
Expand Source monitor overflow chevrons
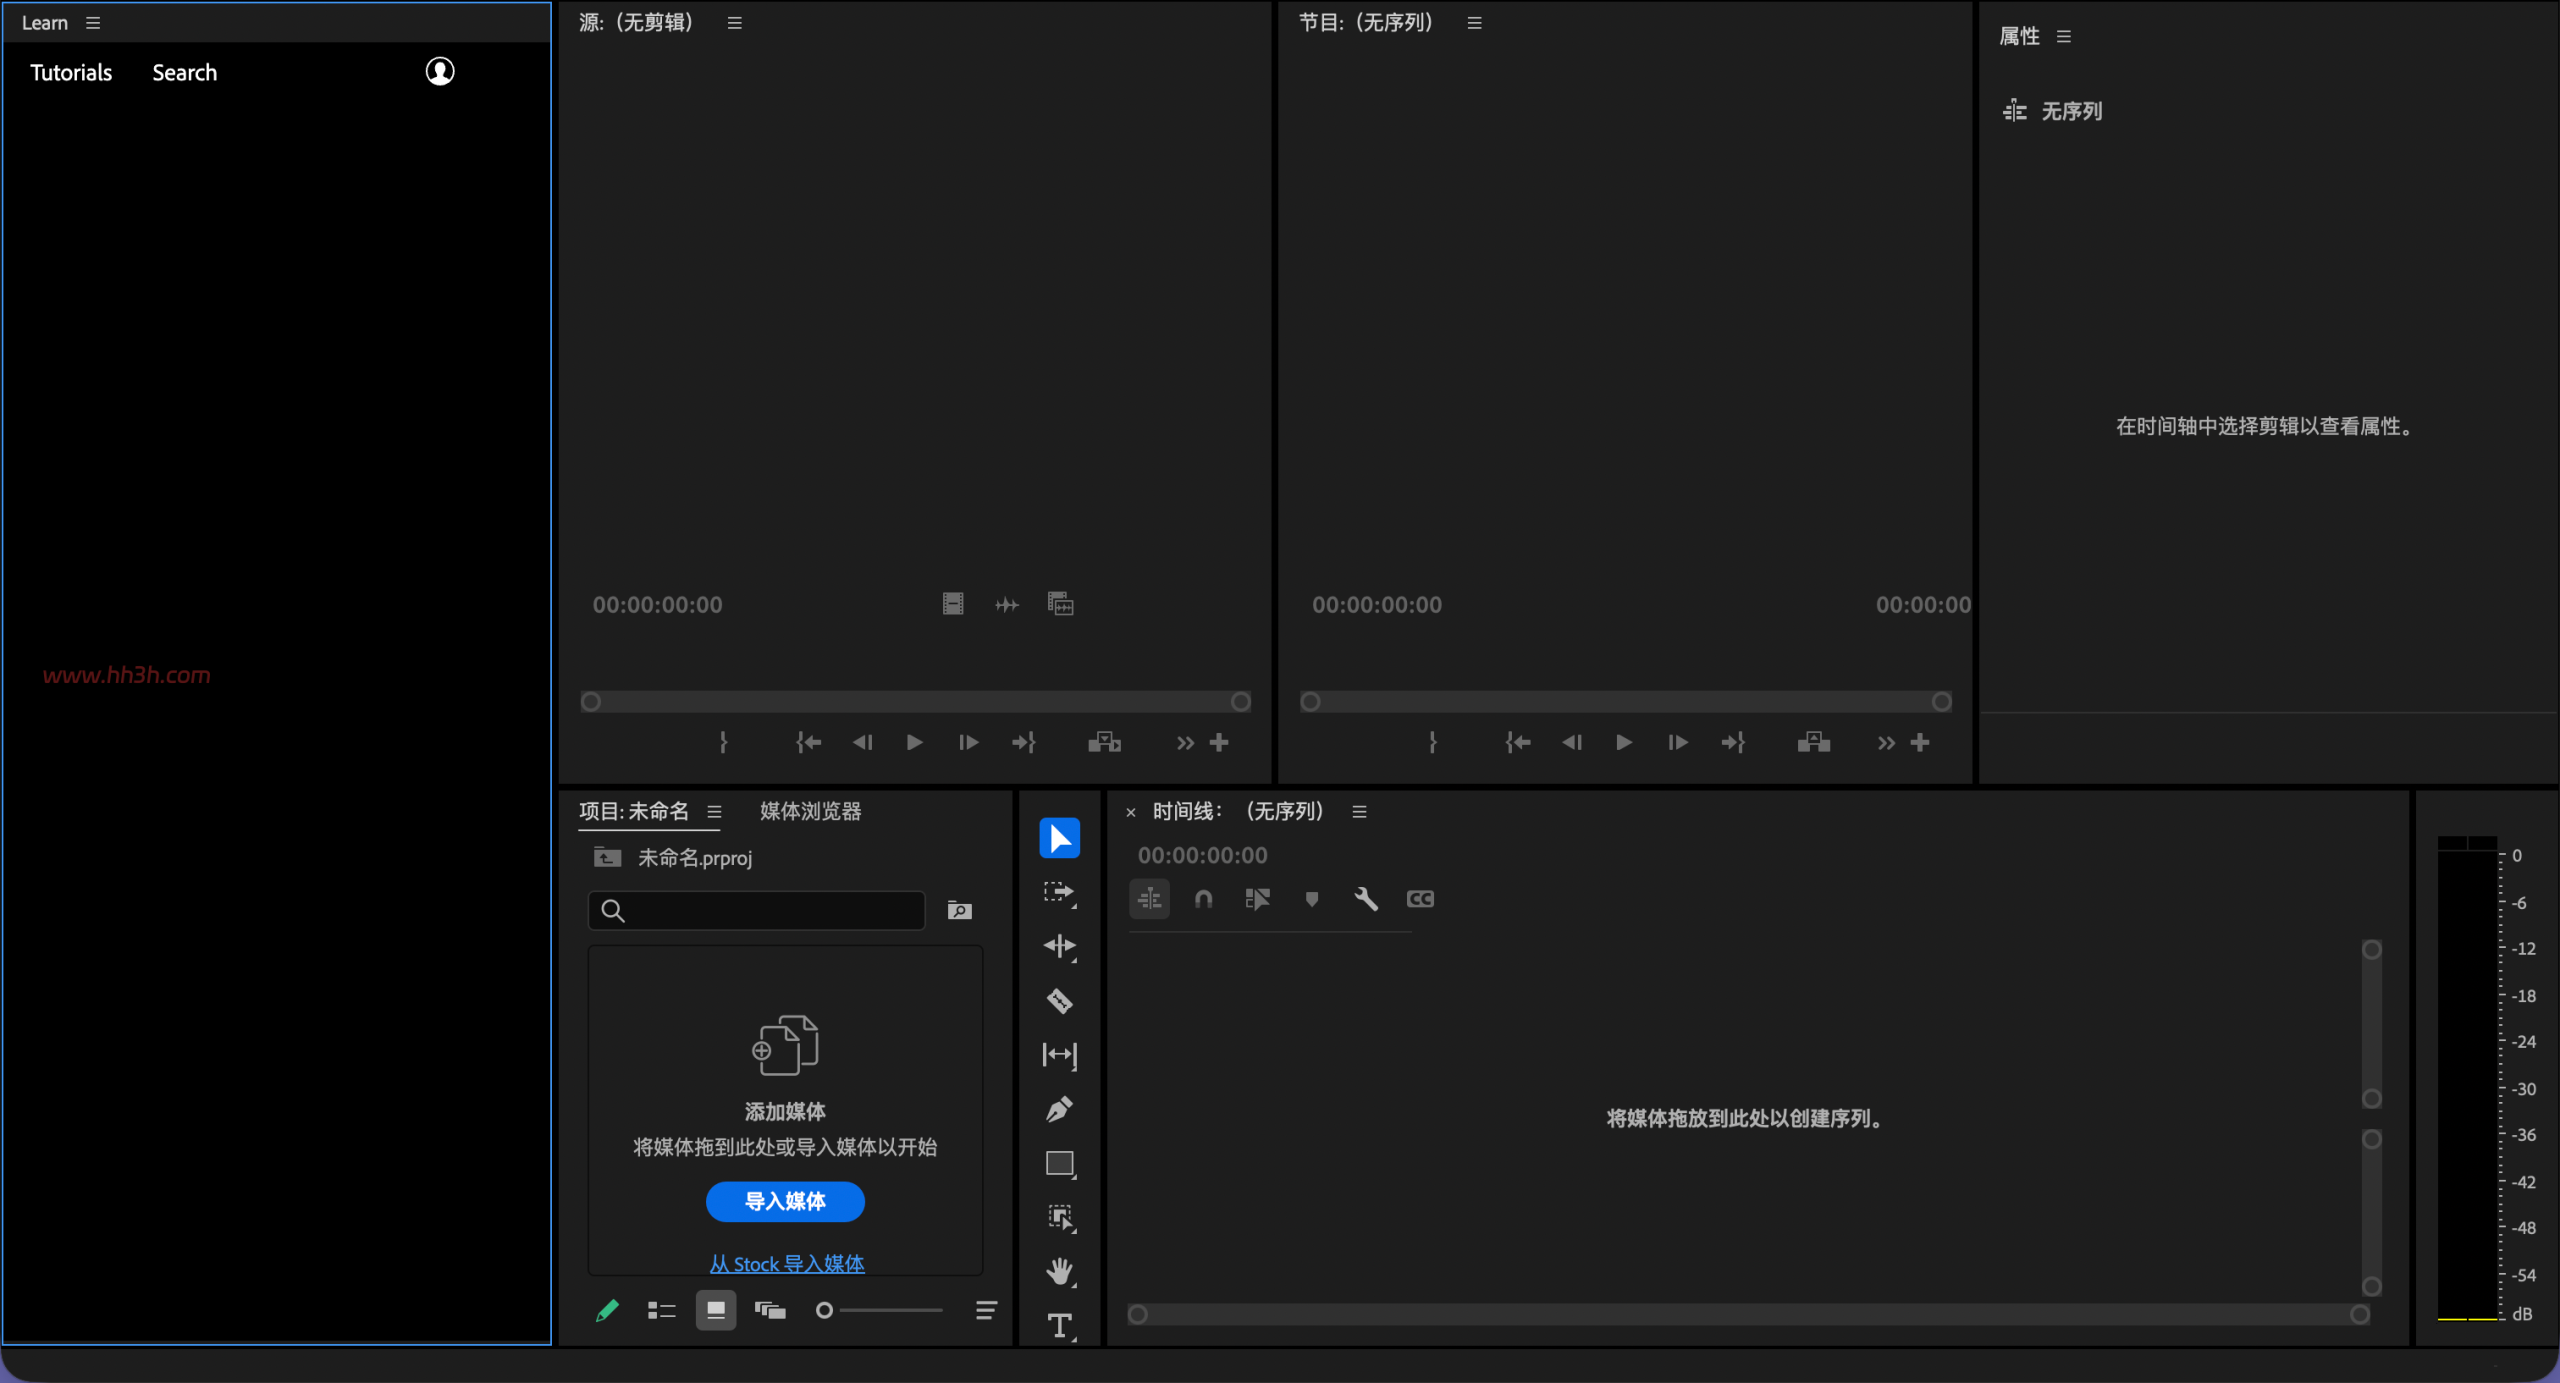tap(1185, 742)
